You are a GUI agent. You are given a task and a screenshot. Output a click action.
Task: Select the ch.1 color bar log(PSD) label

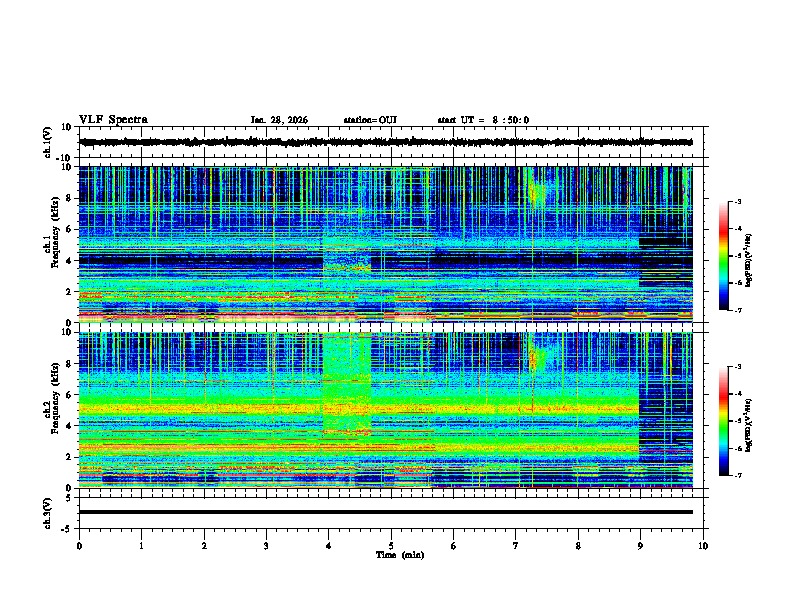click(x=749, y=261)
